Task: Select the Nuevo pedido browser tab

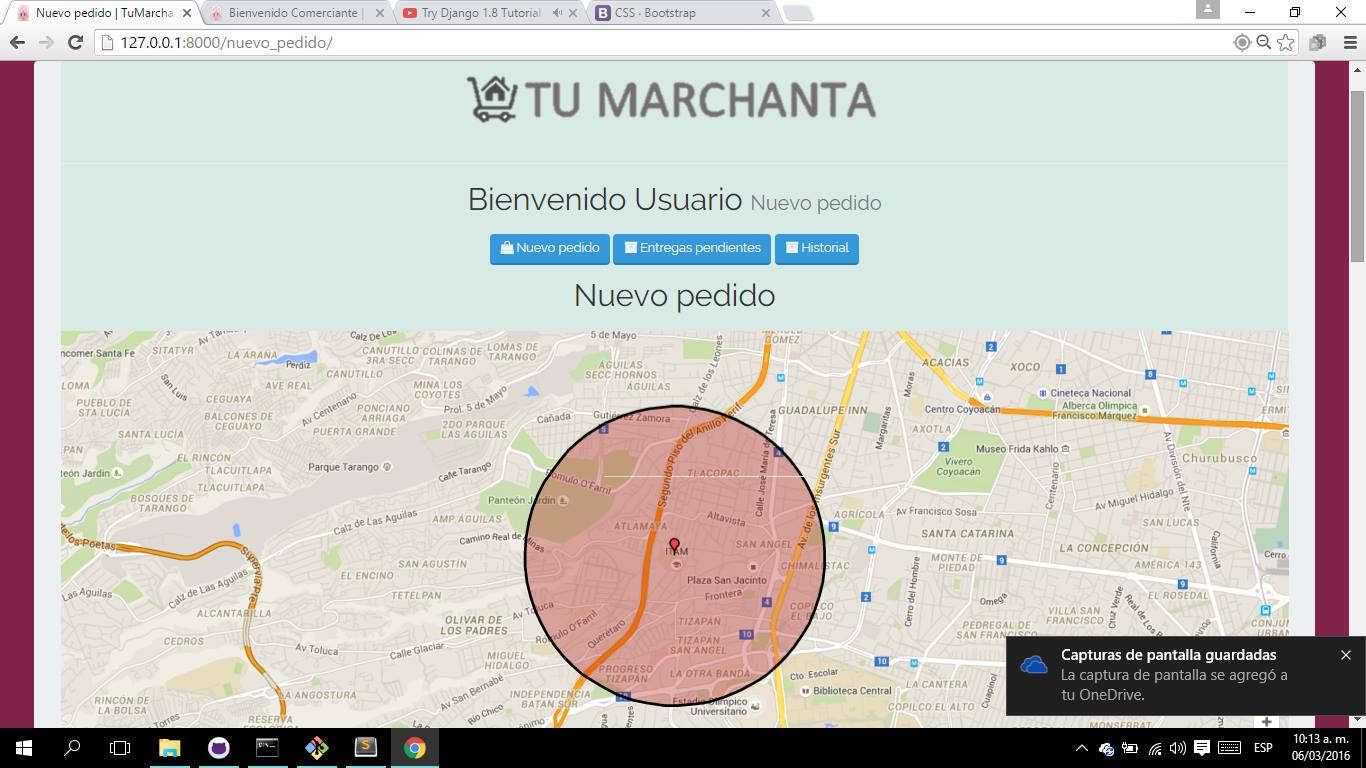Action: (104, 13)
